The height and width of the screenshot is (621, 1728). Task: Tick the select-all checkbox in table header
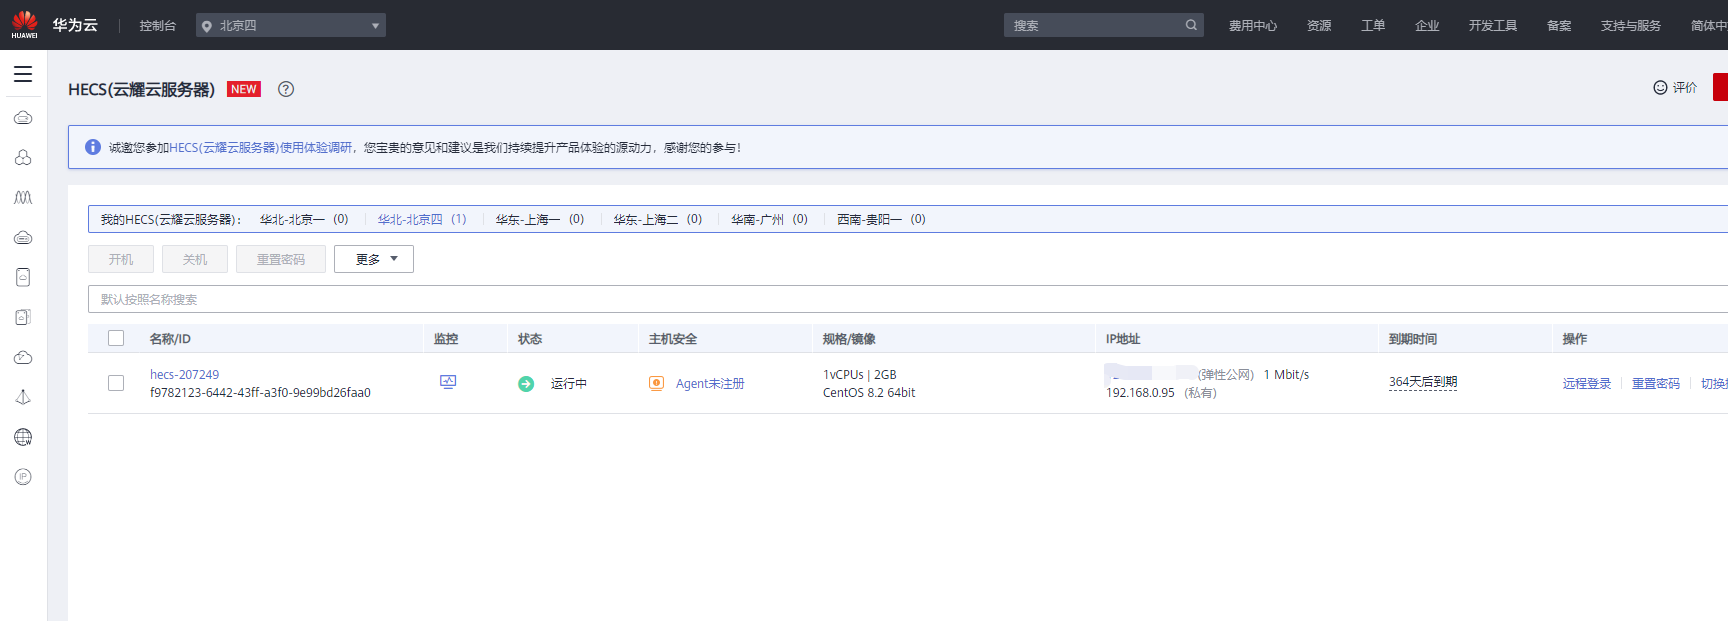coord(116,338)
